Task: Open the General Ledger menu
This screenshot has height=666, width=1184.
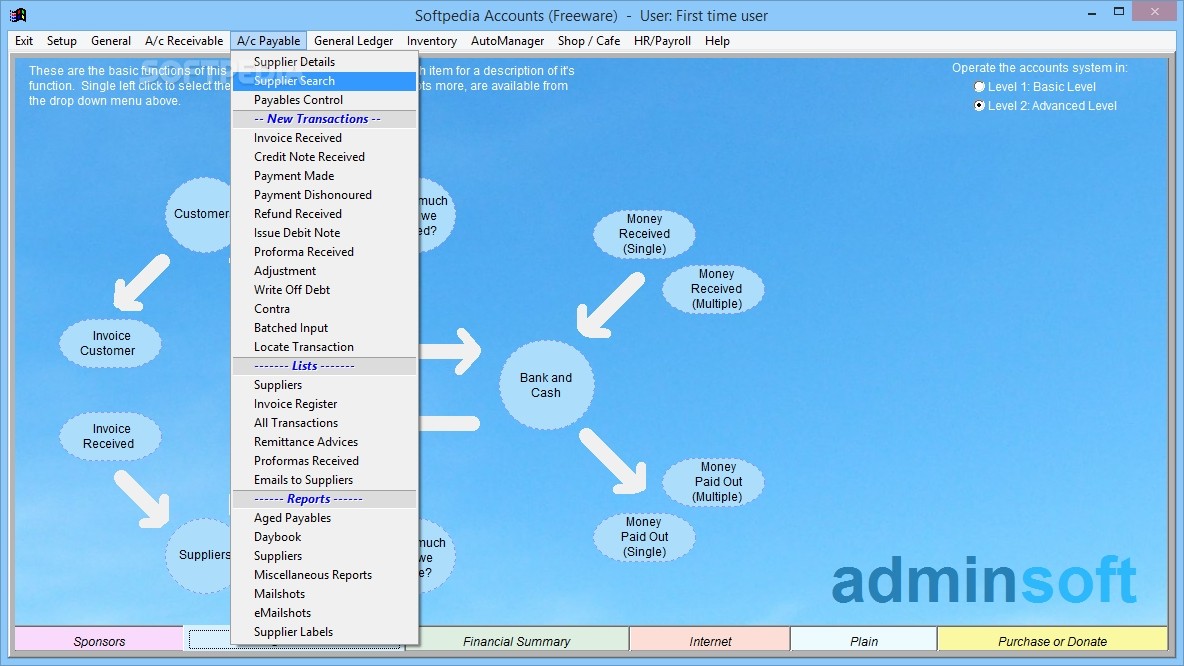Action: pyautogui.click(x=353, y=41)
